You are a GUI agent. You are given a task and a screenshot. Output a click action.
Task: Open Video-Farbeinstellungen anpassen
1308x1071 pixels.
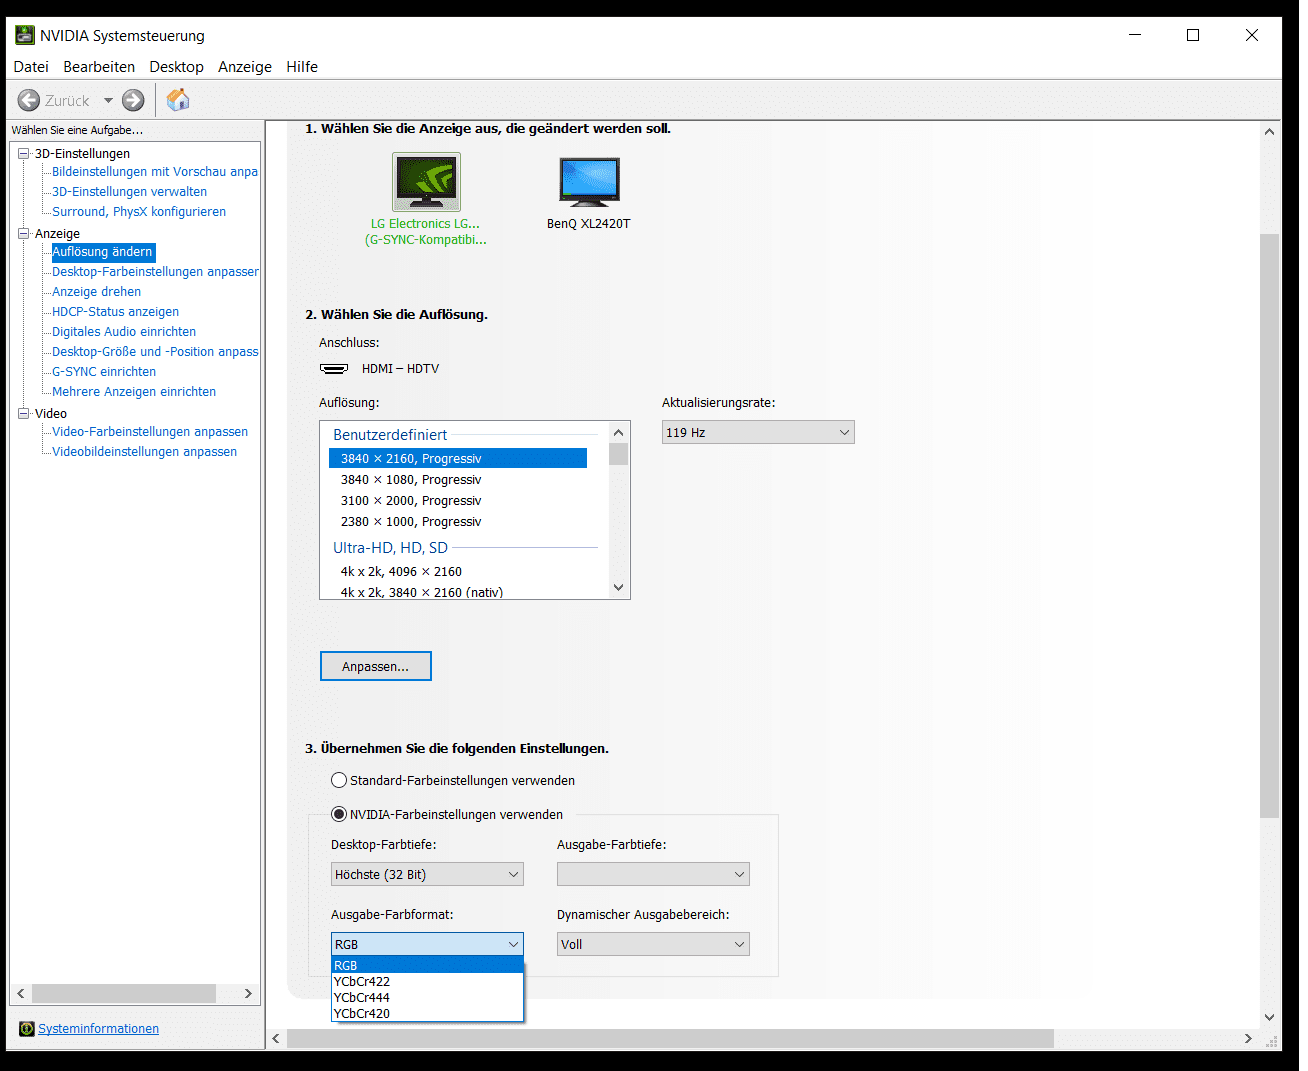tap(150, 432)
